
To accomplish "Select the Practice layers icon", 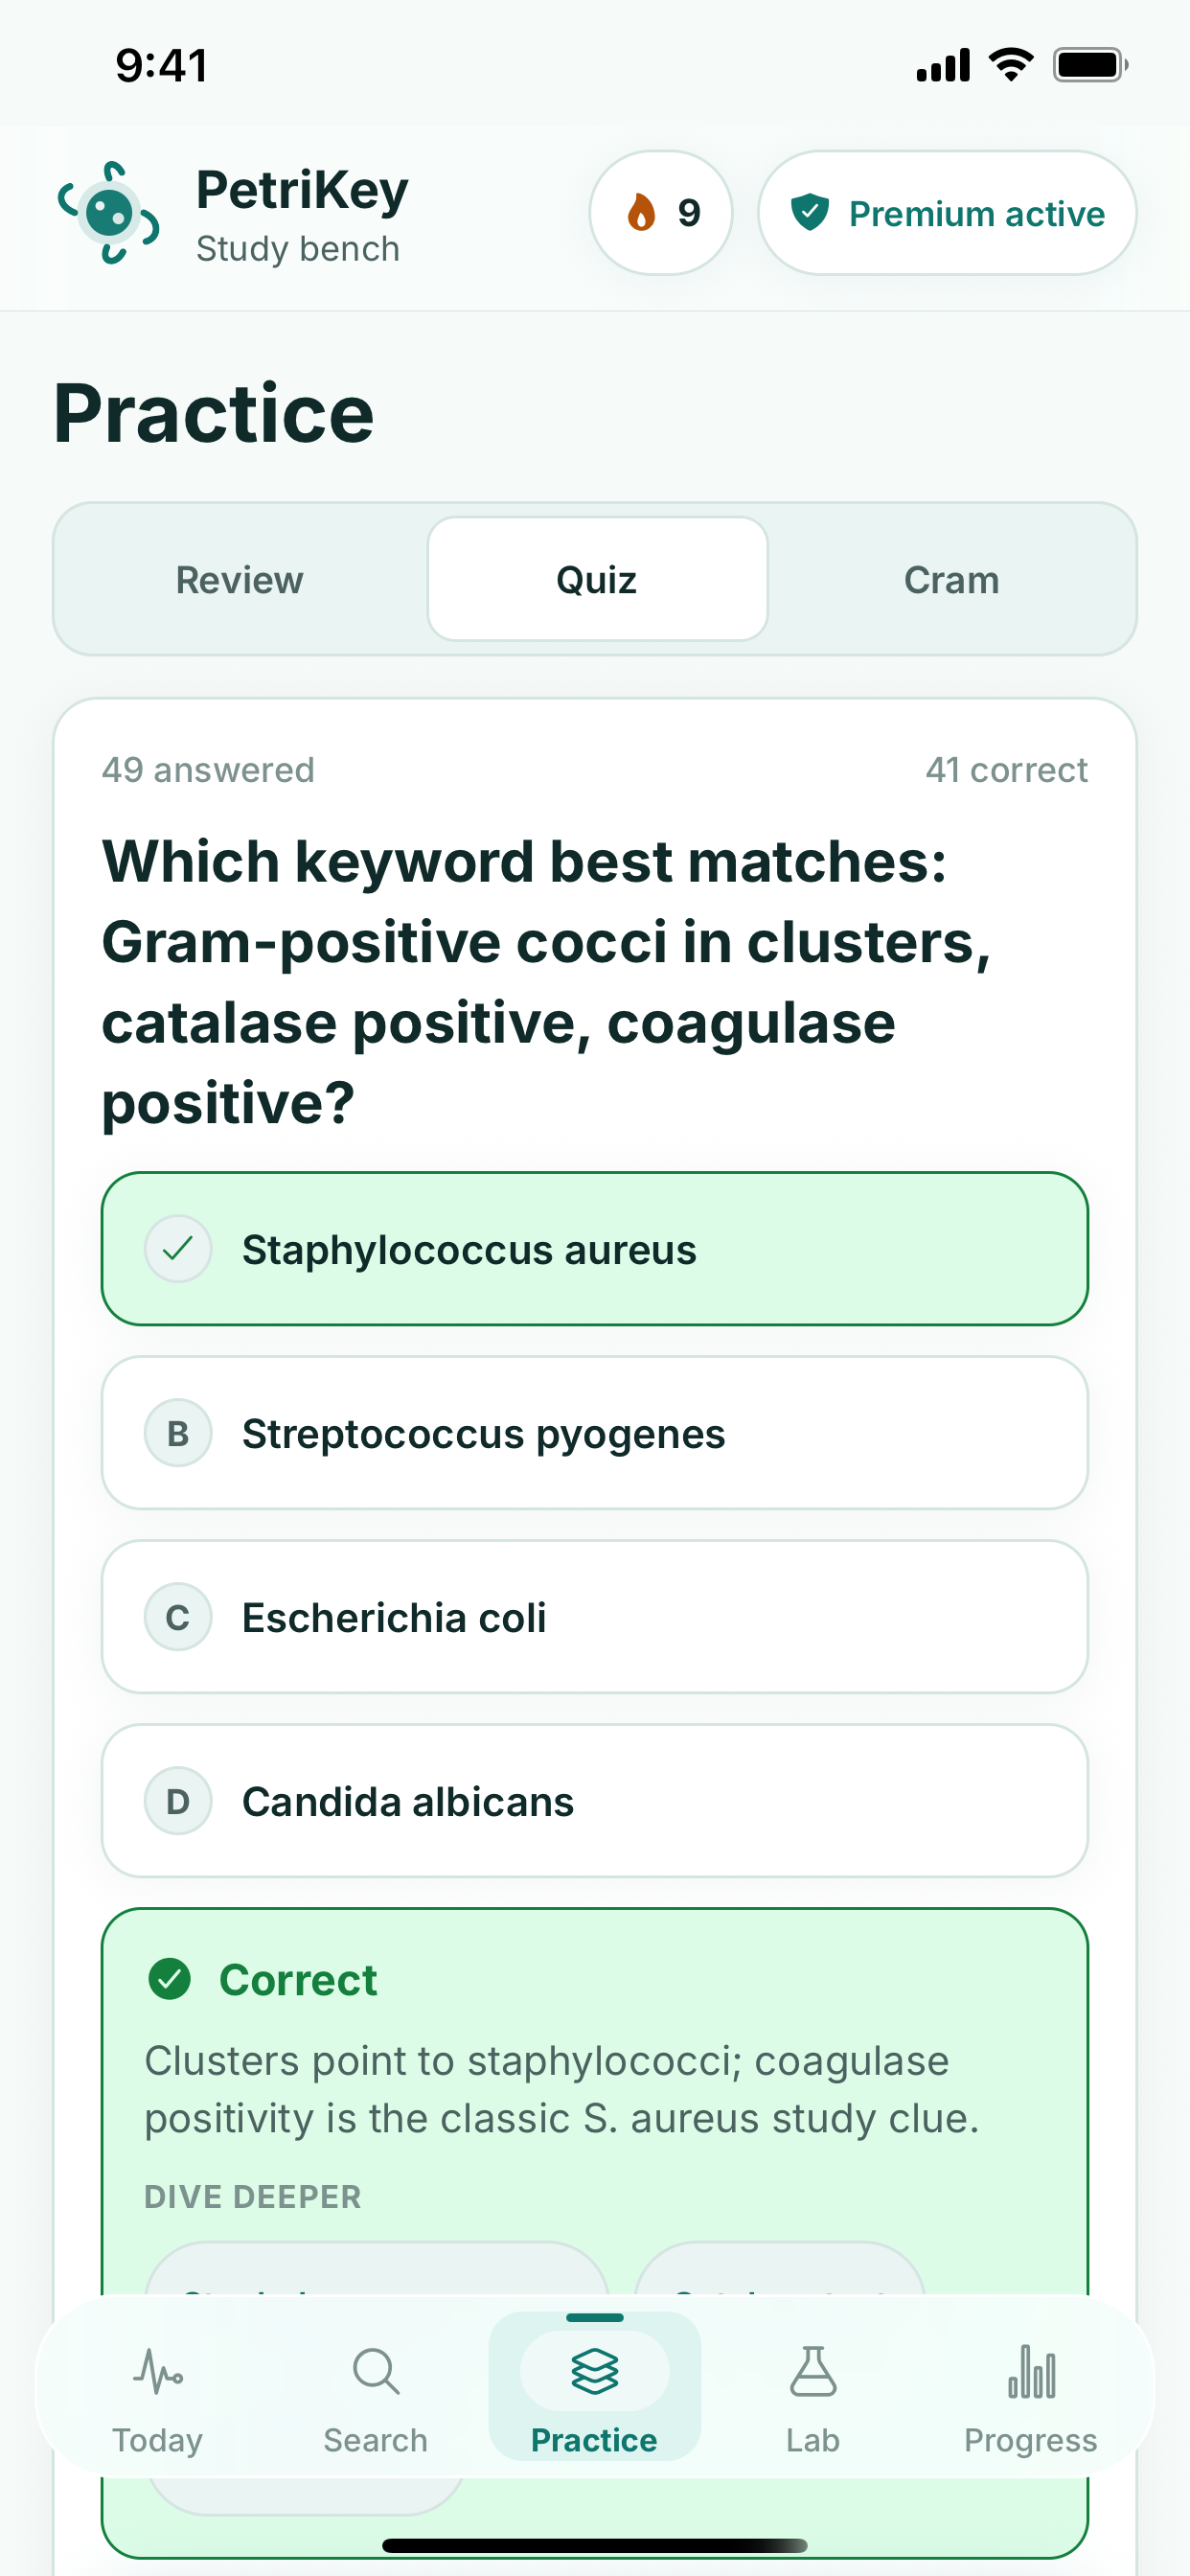I will point(595,2371).
